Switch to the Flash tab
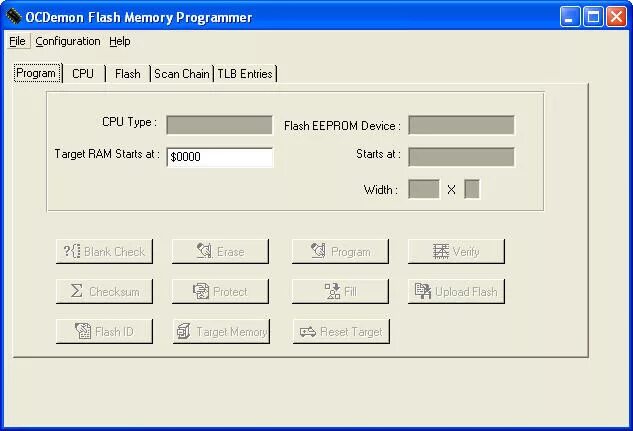633x431 pixels. point(128,74)
